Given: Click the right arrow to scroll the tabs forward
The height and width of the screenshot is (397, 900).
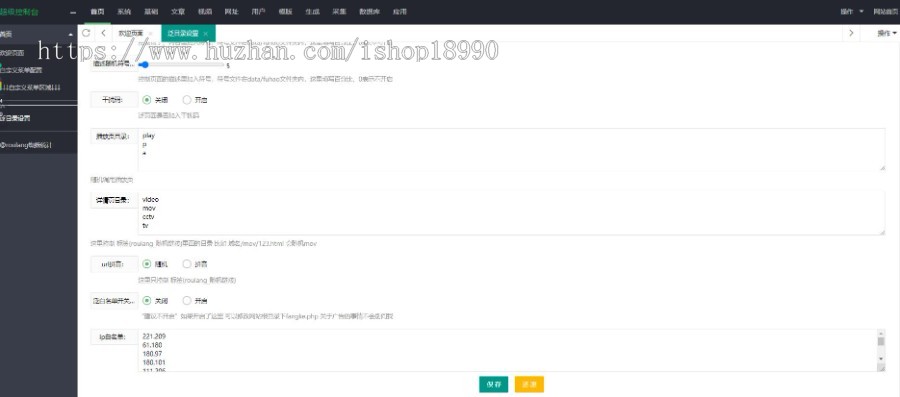Looking at the screenshot, I should (x=851, y=33).
